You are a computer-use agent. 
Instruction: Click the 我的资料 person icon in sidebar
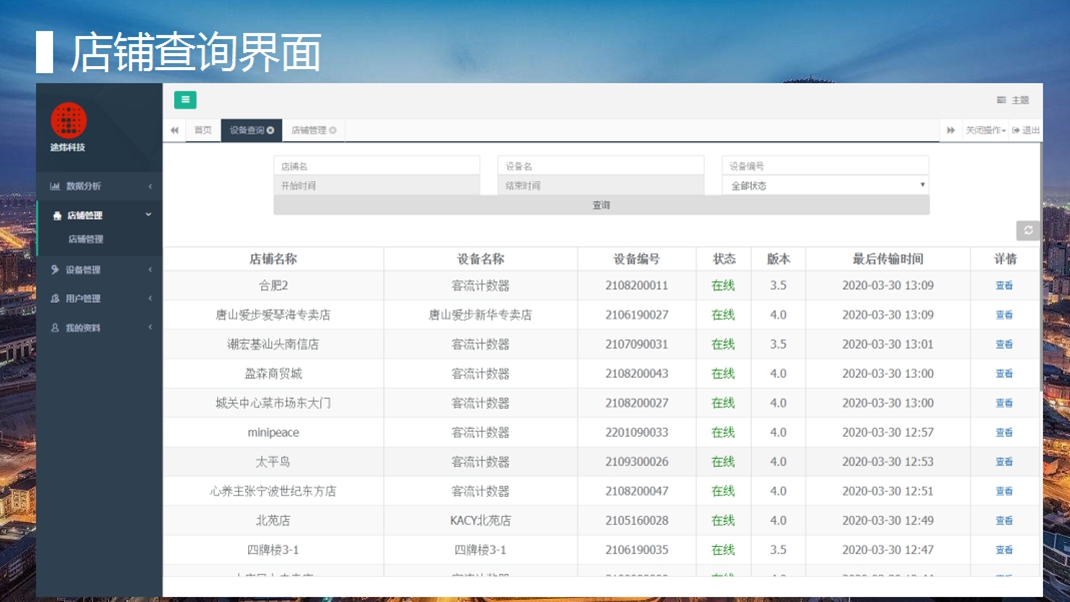(55, 328)
